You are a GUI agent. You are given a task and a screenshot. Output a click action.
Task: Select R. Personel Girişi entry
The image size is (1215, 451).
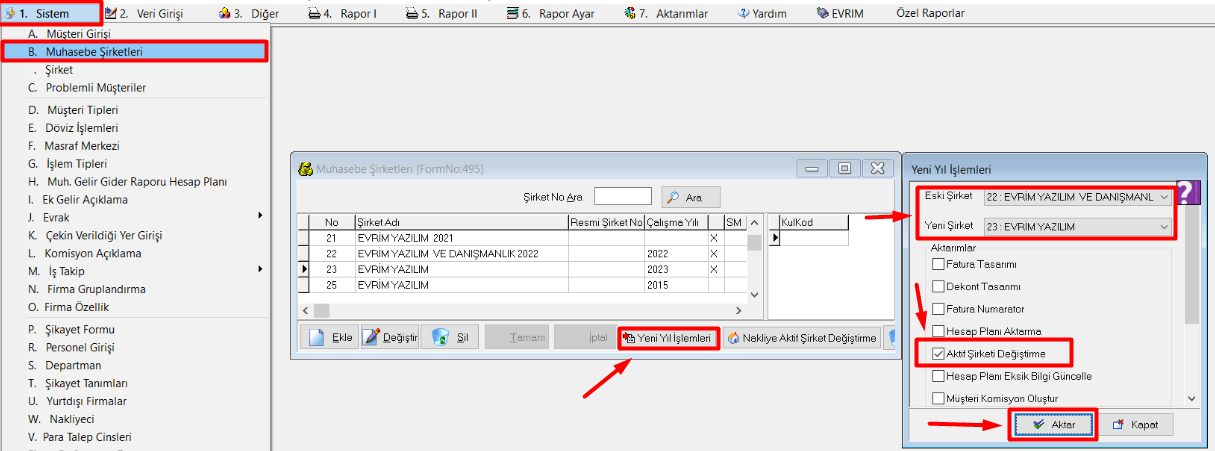coord(135,347)
